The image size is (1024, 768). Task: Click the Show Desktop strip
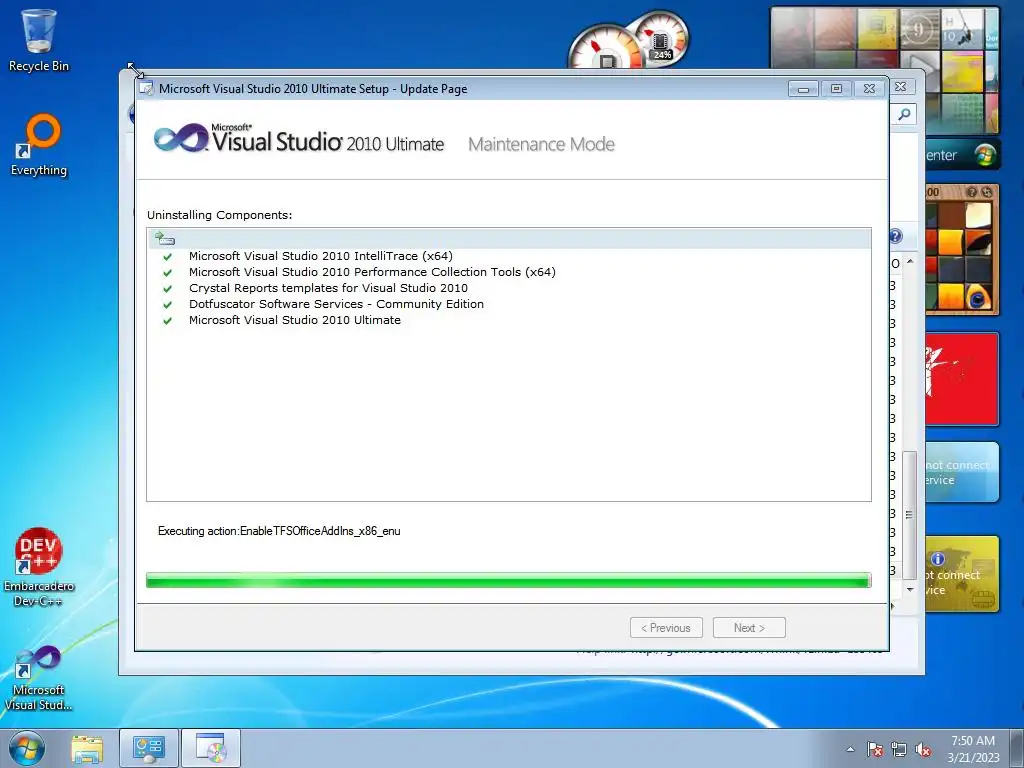click(1017, 748)
